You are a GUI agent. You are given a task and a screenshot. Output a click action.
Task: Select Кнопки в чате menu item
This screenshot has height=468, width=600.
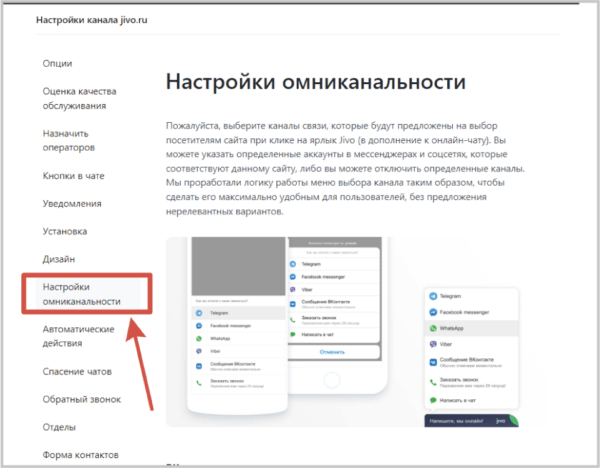coord(73,176)
